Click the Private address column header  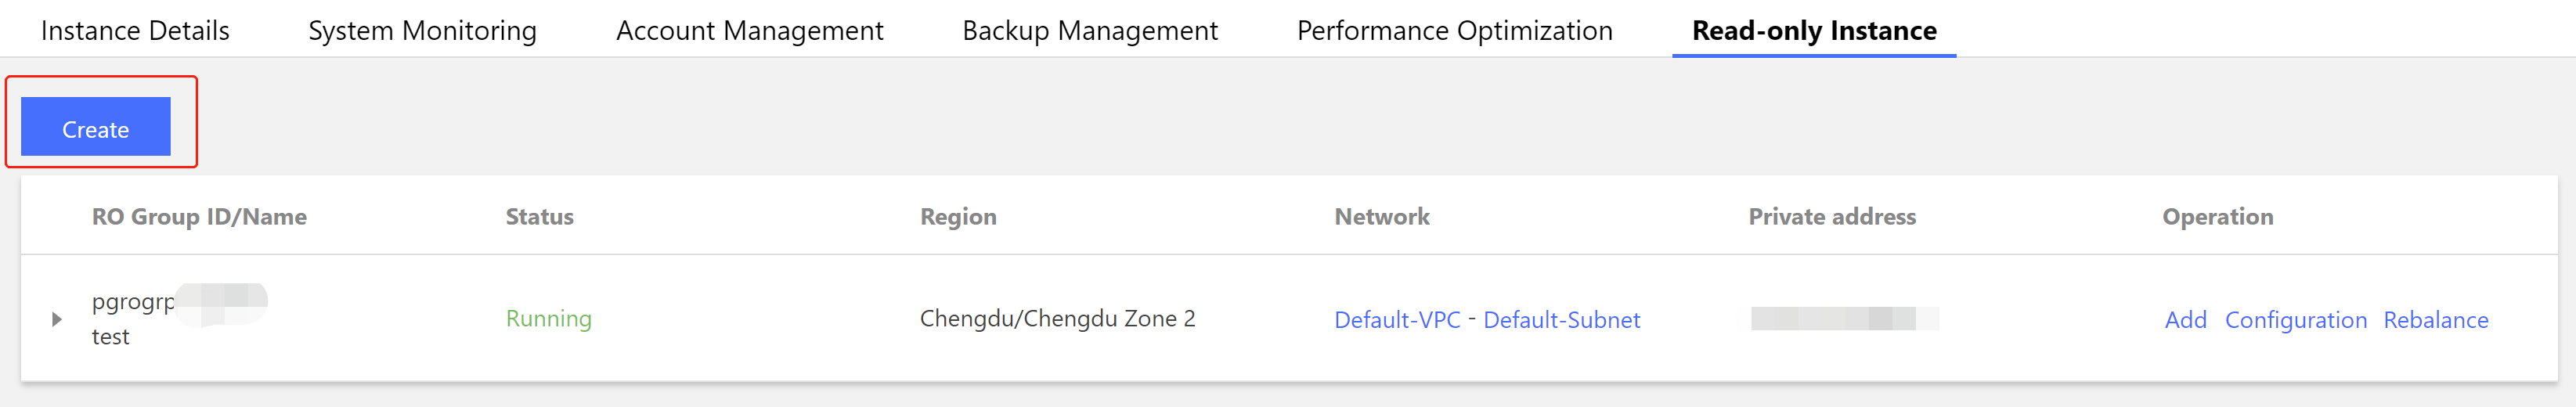click(x=1831, y=217)
